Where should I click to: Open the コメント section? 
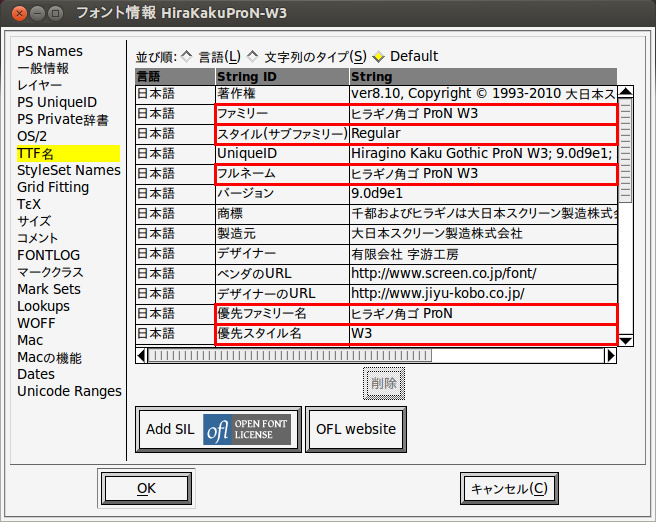coord(38,238)
